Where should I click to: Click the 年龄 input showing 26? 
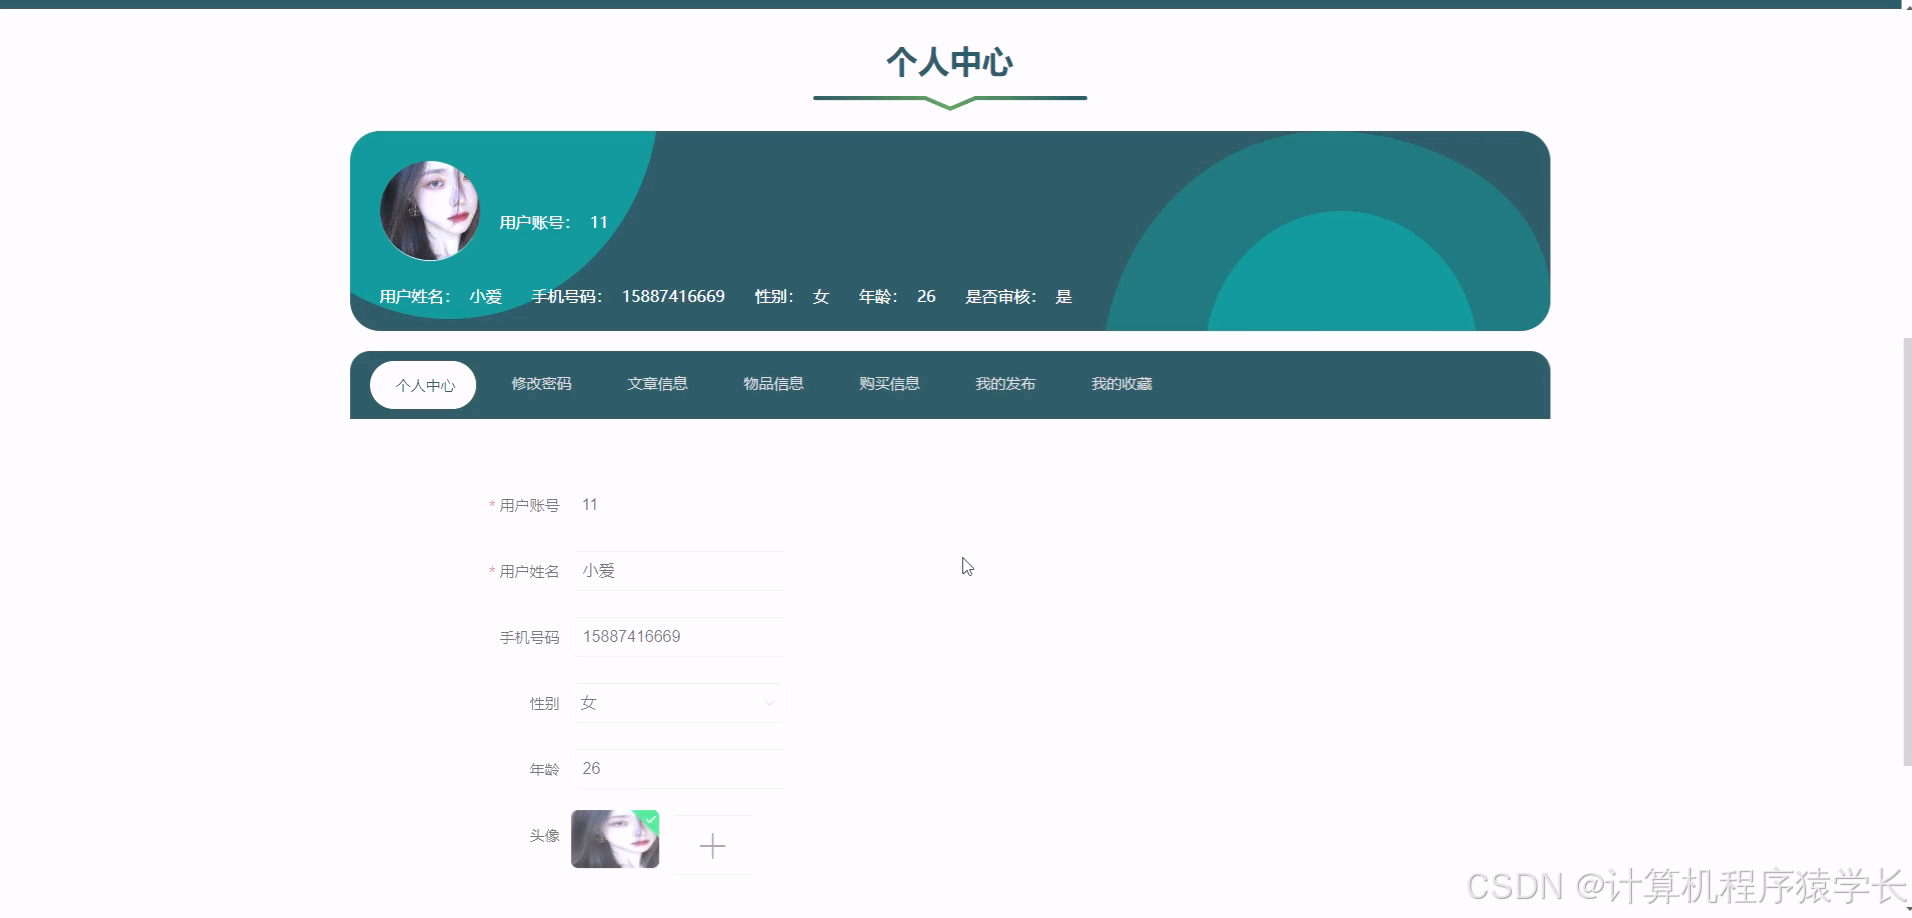pos(679,769)
